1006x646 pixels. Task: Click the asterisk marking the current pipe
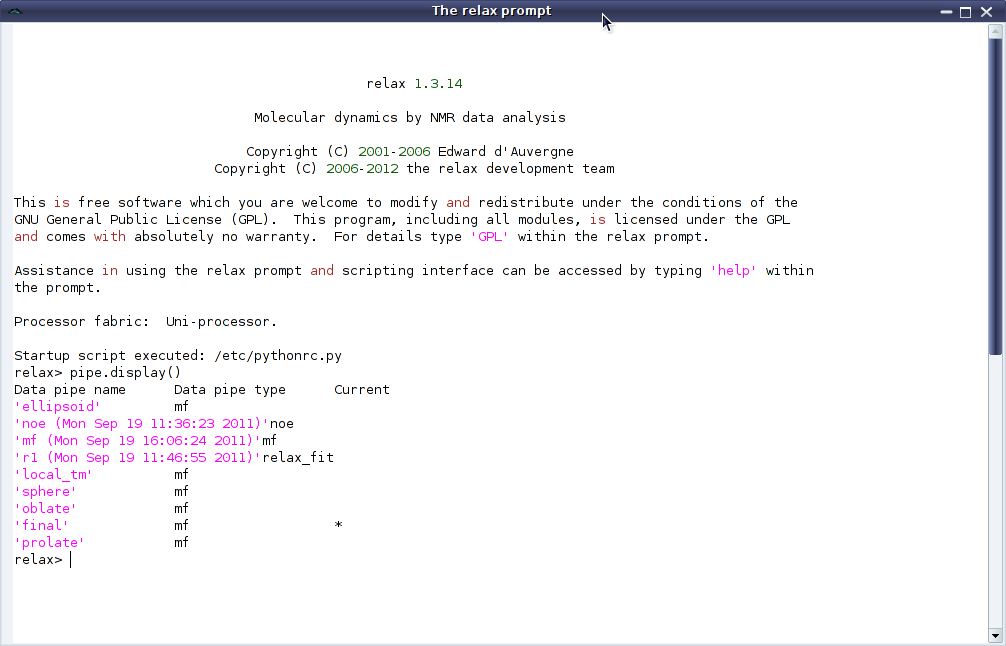coord(339,526)
